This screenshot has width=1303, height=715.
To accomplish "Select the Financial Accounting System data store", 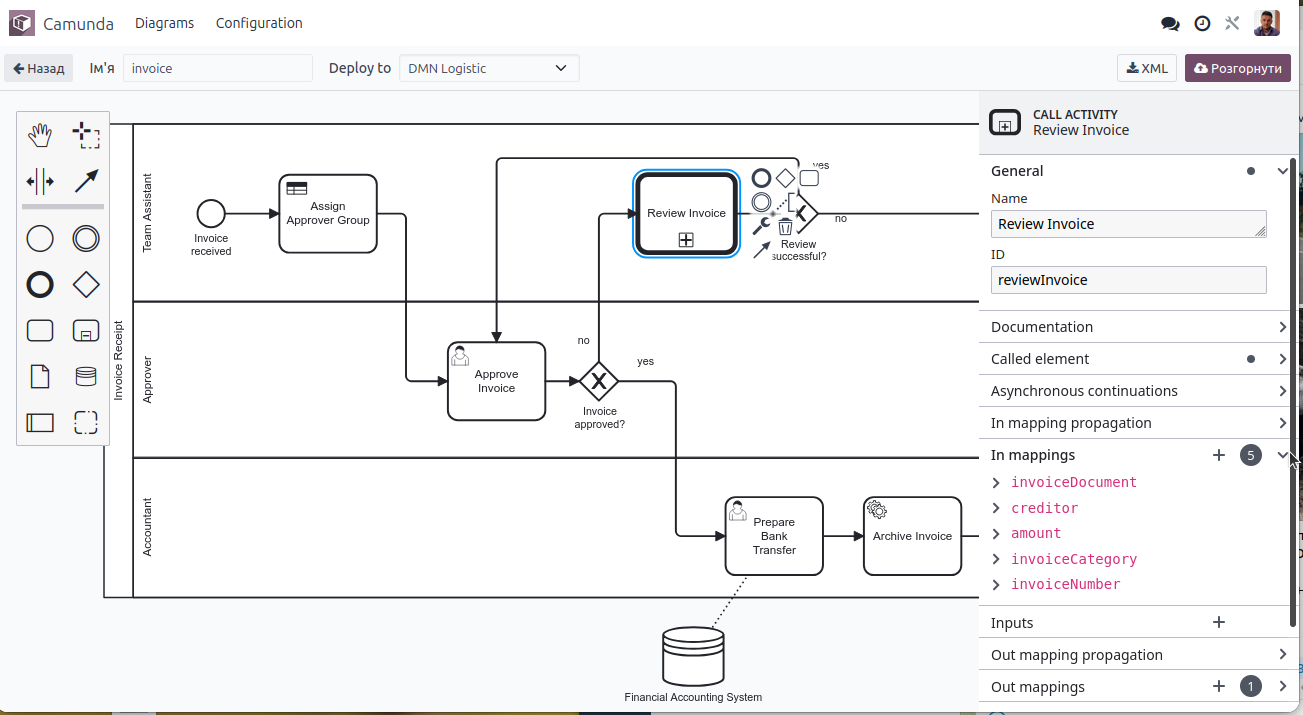I will point(693,658).
